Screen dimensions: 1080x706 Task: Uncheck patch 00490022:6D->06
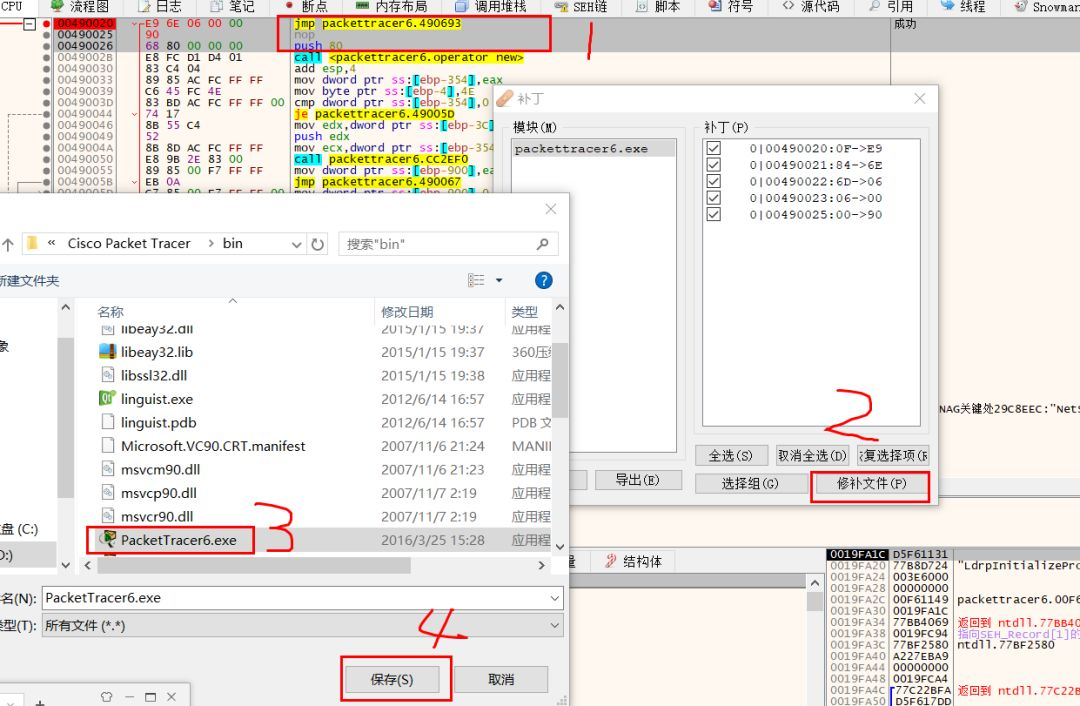(714, 181)
